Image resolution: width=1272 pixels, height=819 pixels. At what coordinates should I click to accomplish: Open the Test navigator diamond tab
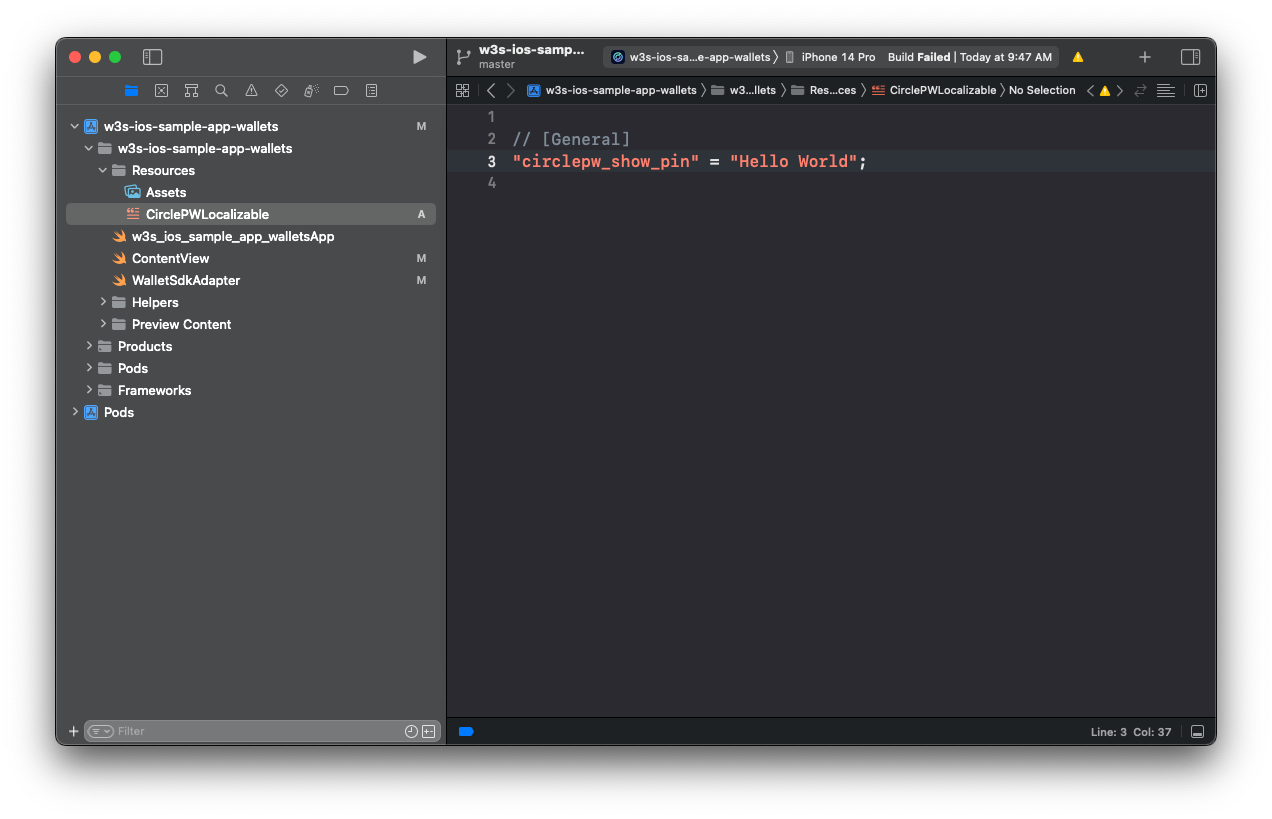click(281, 90)
